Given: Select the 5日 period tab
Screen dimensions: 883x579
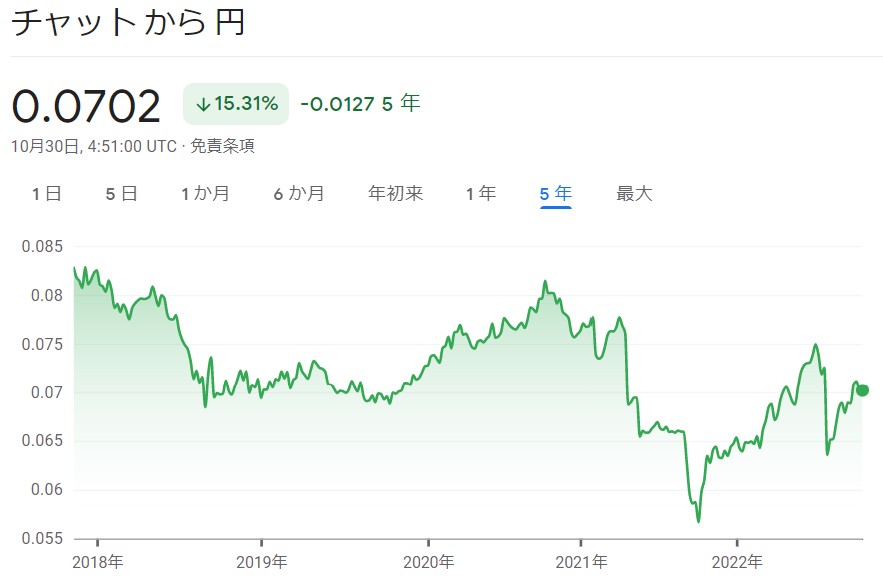Looking at the screenshot, I should click(x=118, y=193).
